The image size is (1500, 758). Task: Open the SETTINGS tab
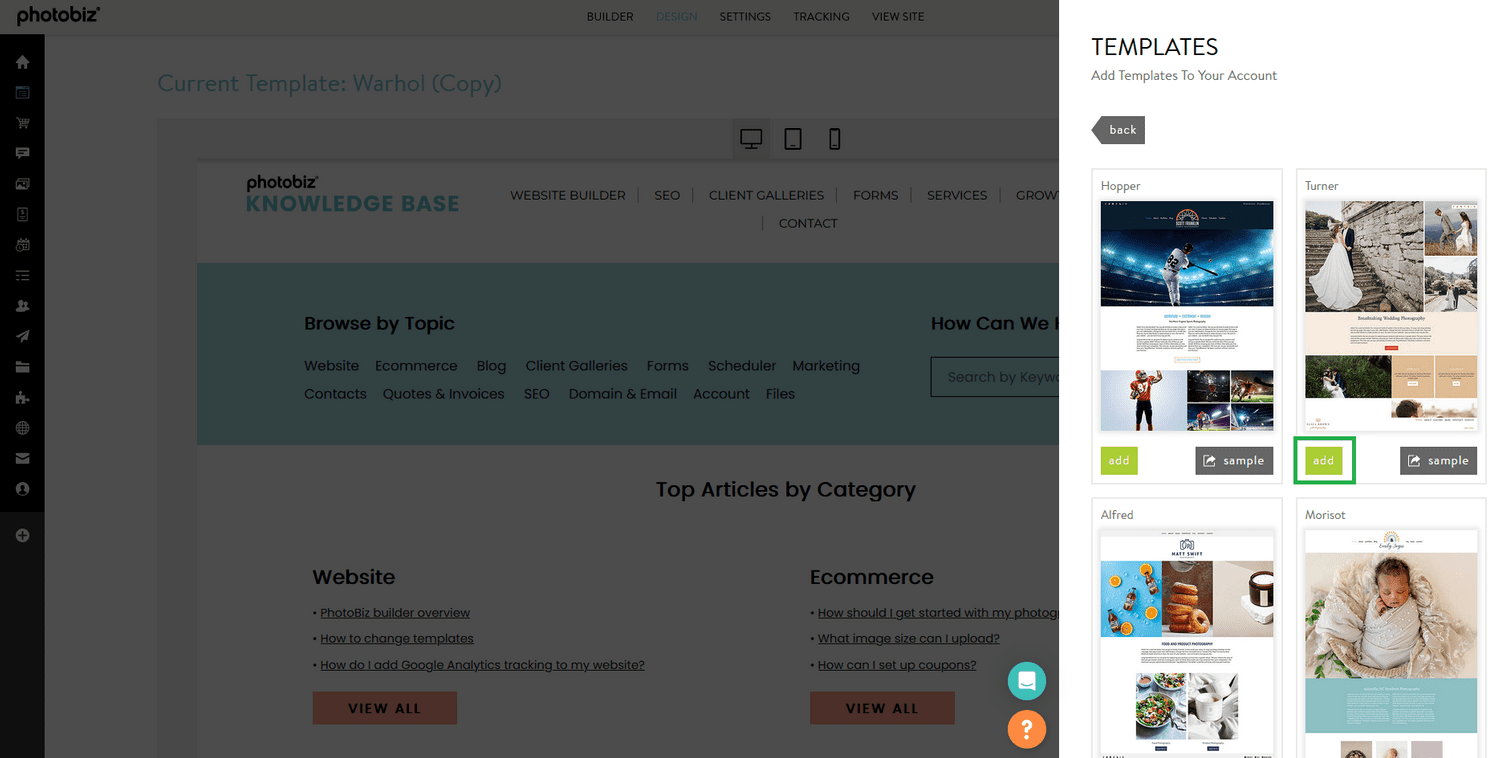tap(745, 17)
